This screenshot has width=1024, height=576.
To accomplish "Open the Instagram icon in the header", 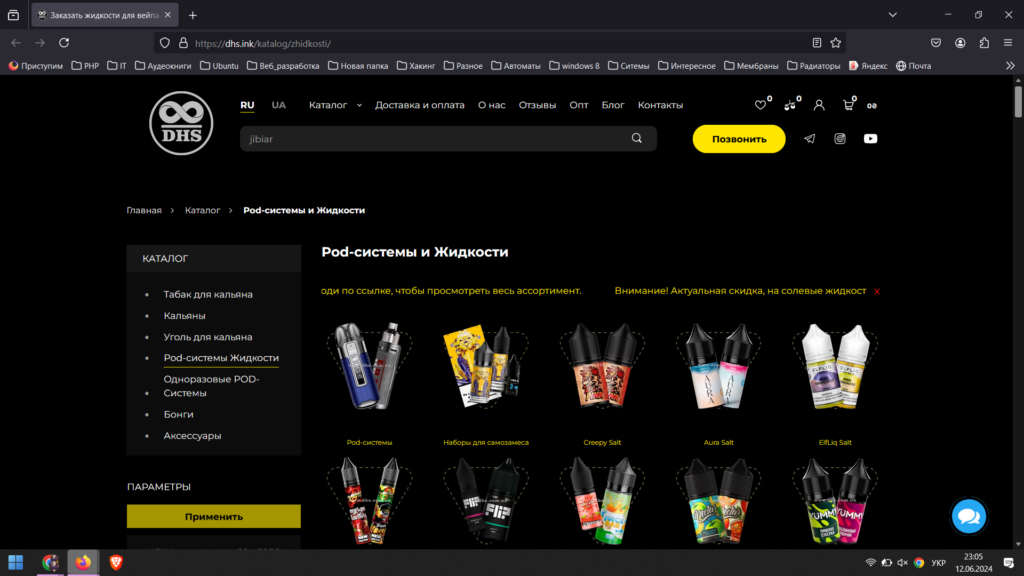I will coord(840,138).
